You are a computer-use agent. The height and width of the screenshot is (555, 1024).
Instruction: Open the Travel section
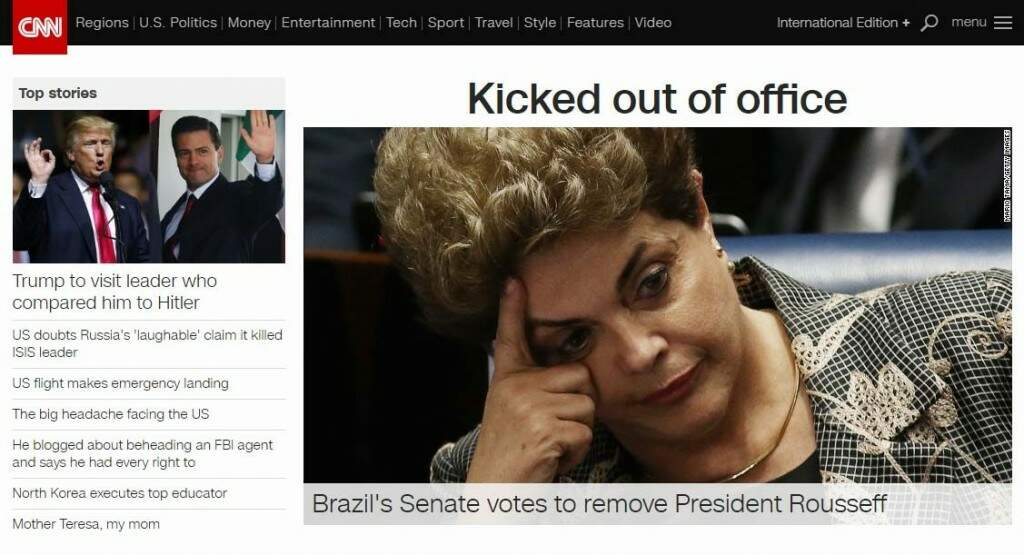point(494,23)
